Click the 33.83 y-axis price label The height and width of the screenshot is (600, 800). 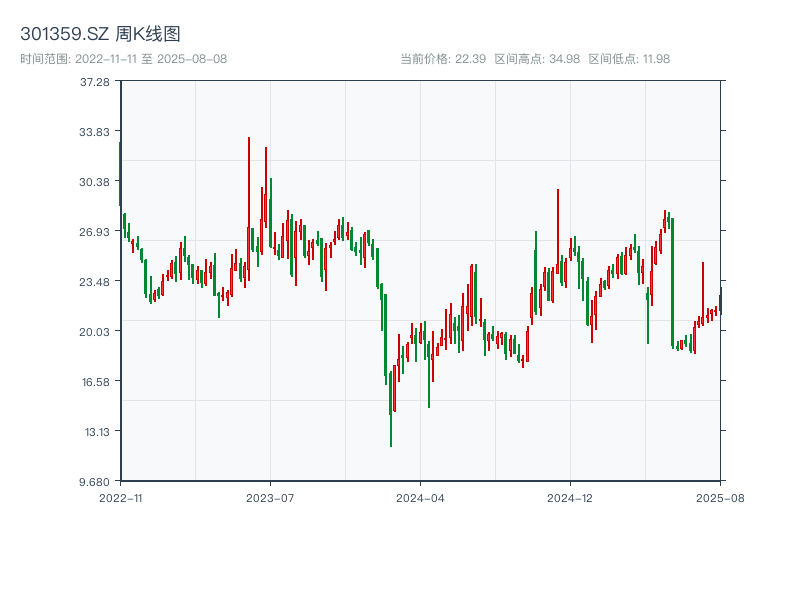click(95, 132)
